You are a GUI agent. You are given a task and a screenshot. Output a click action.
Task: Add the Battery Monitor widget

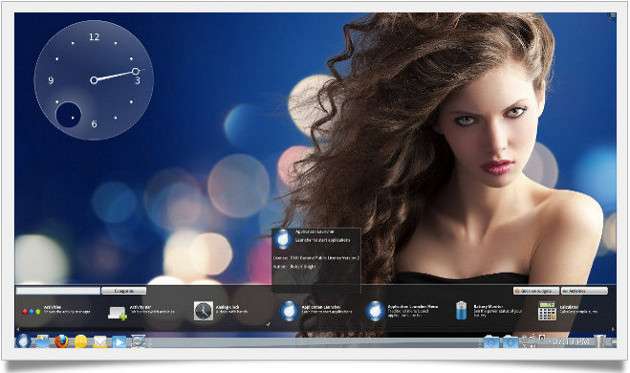pyautogui.click(x=489, y=311)
